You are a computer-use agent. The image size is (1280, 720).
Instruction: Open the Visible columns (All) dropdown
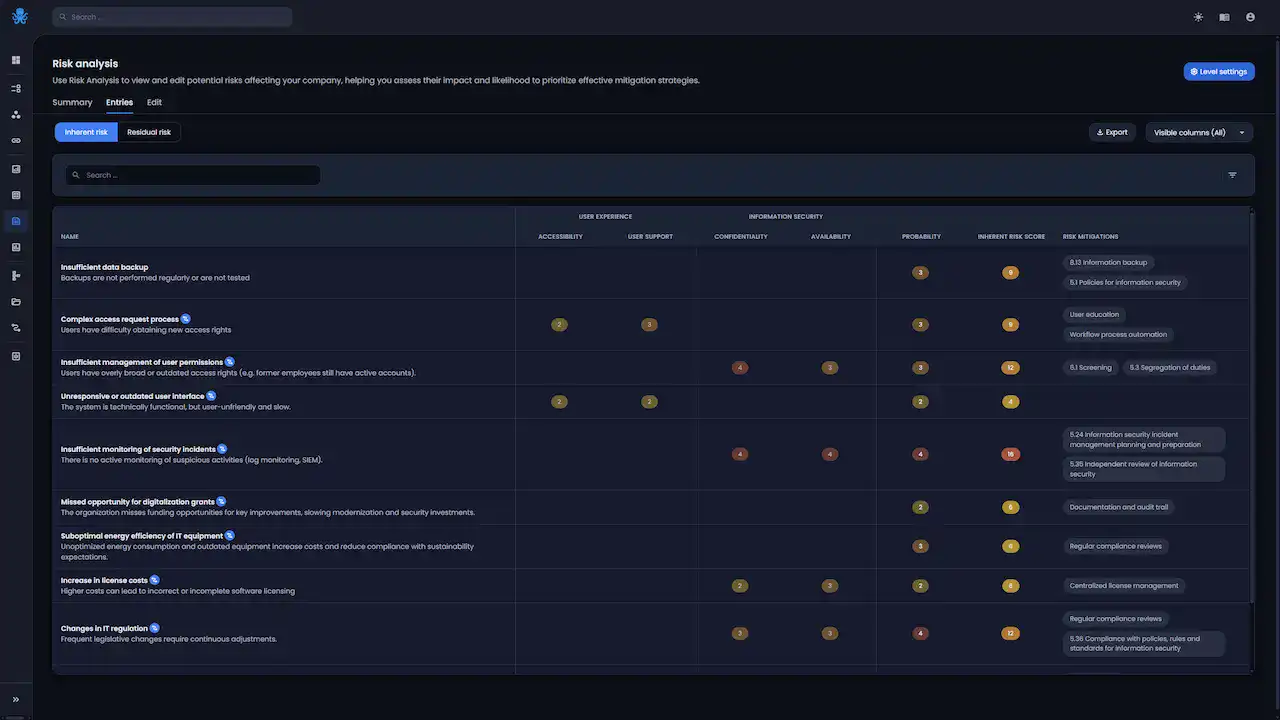[x=1200, y=132]
